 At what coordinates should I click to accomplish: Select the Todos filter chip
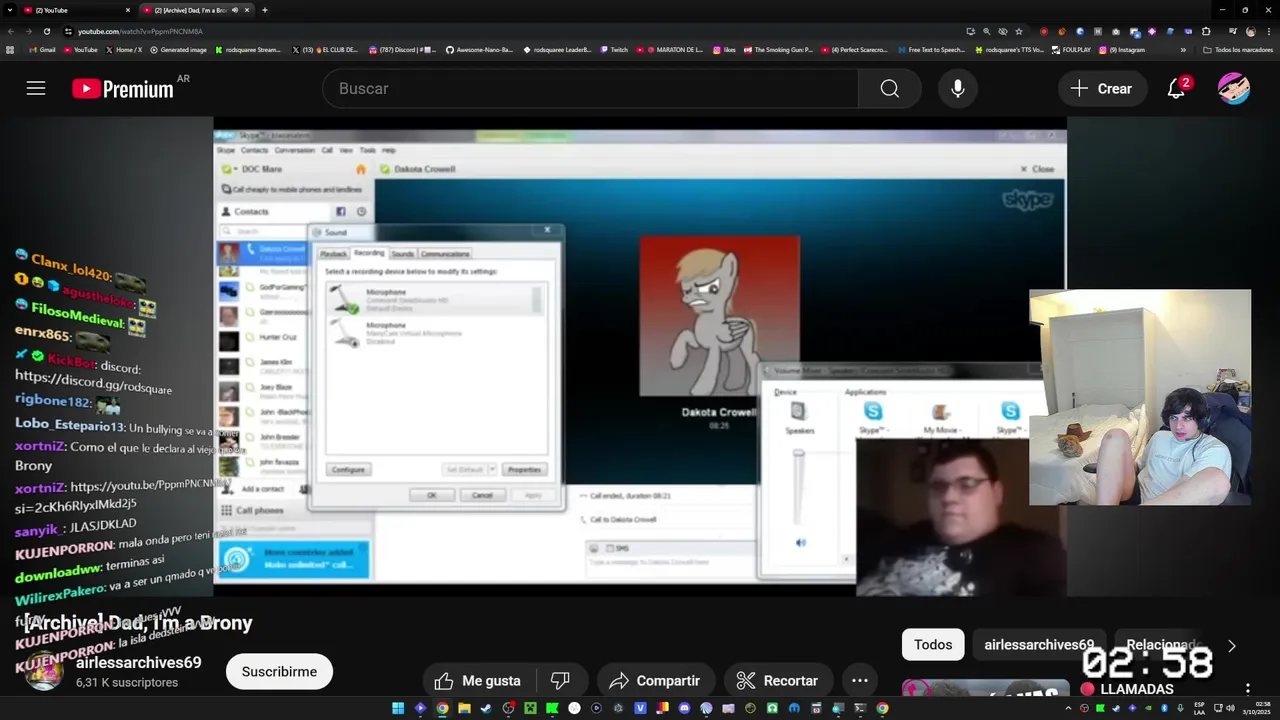(x=933, y=645)
